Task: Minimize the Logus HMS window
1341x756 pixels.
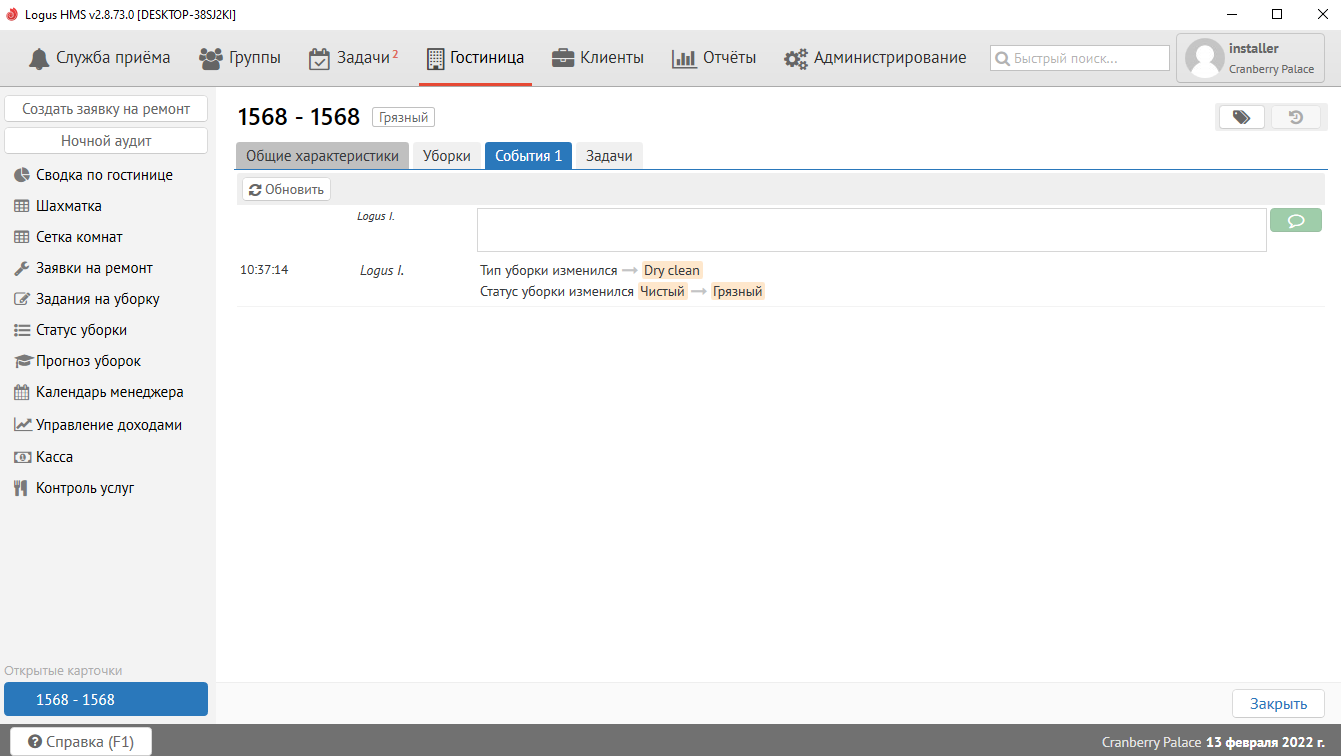Action: pos(1231,15)
